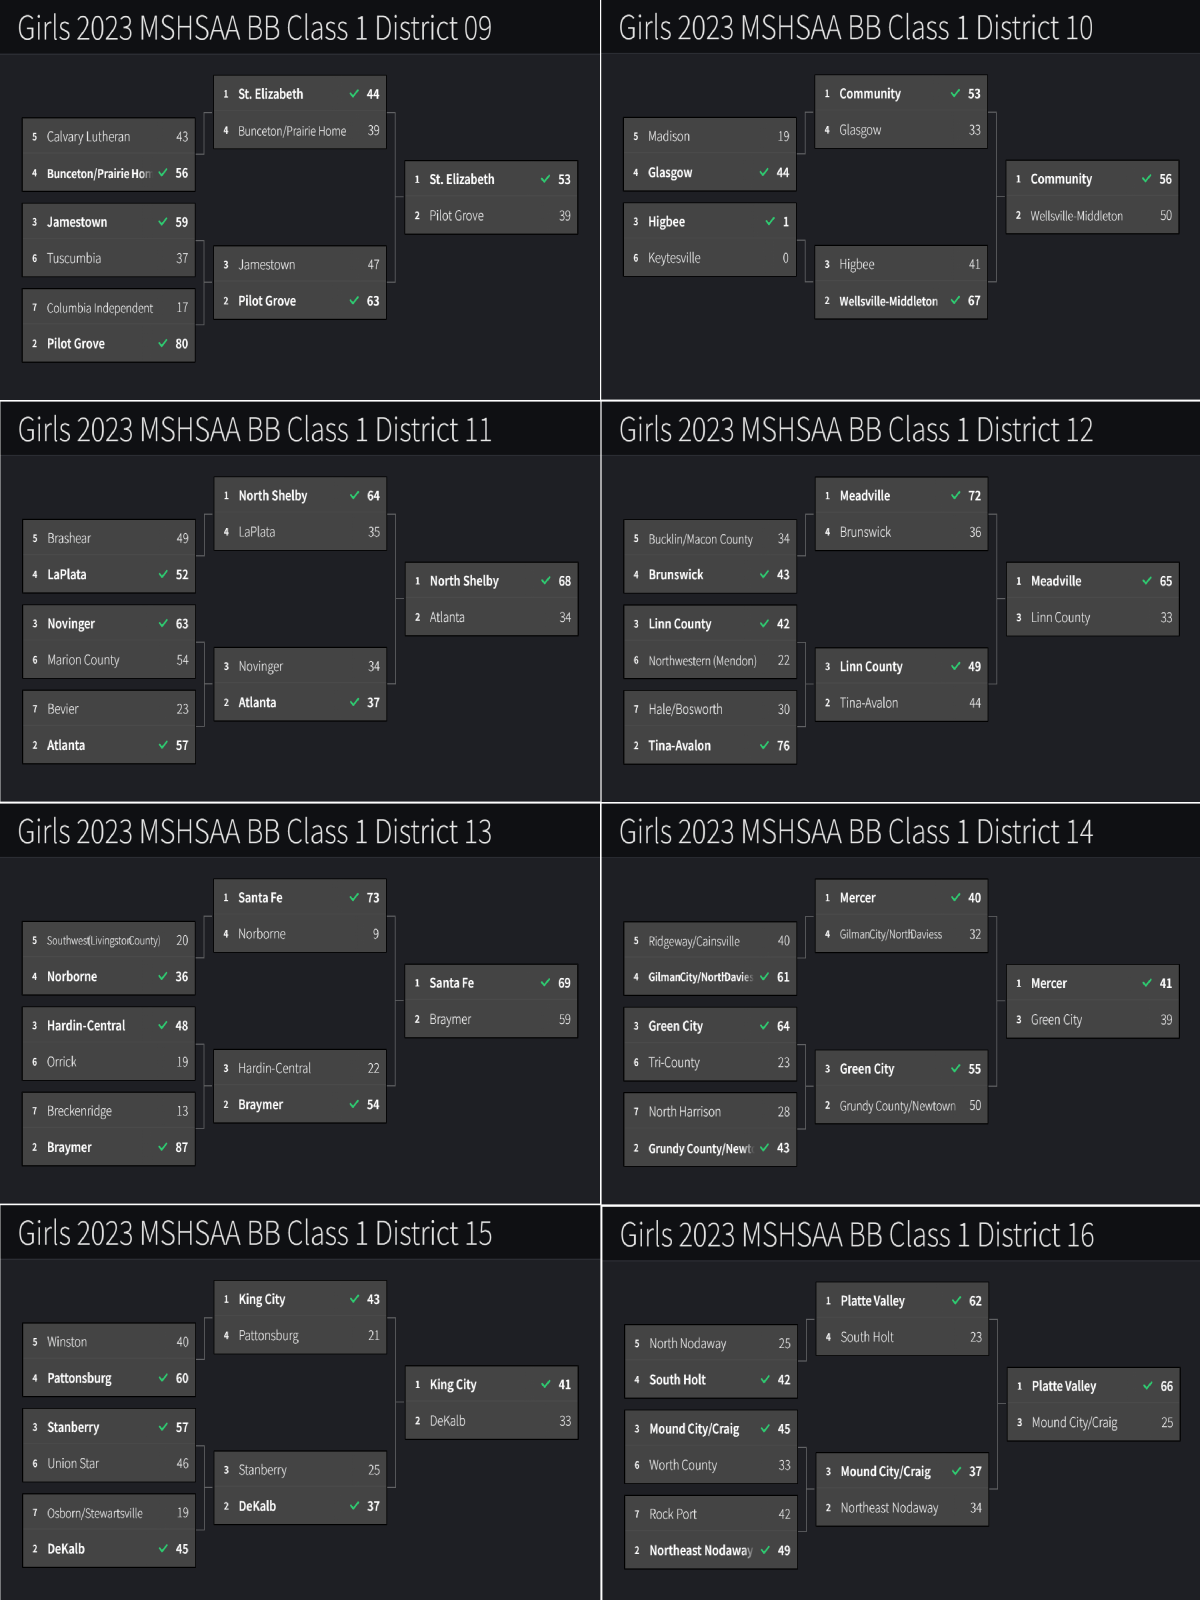Select the District 15 bracket title
1200x1600 pixels.
pyautogui.click(x=255, y=1234)
